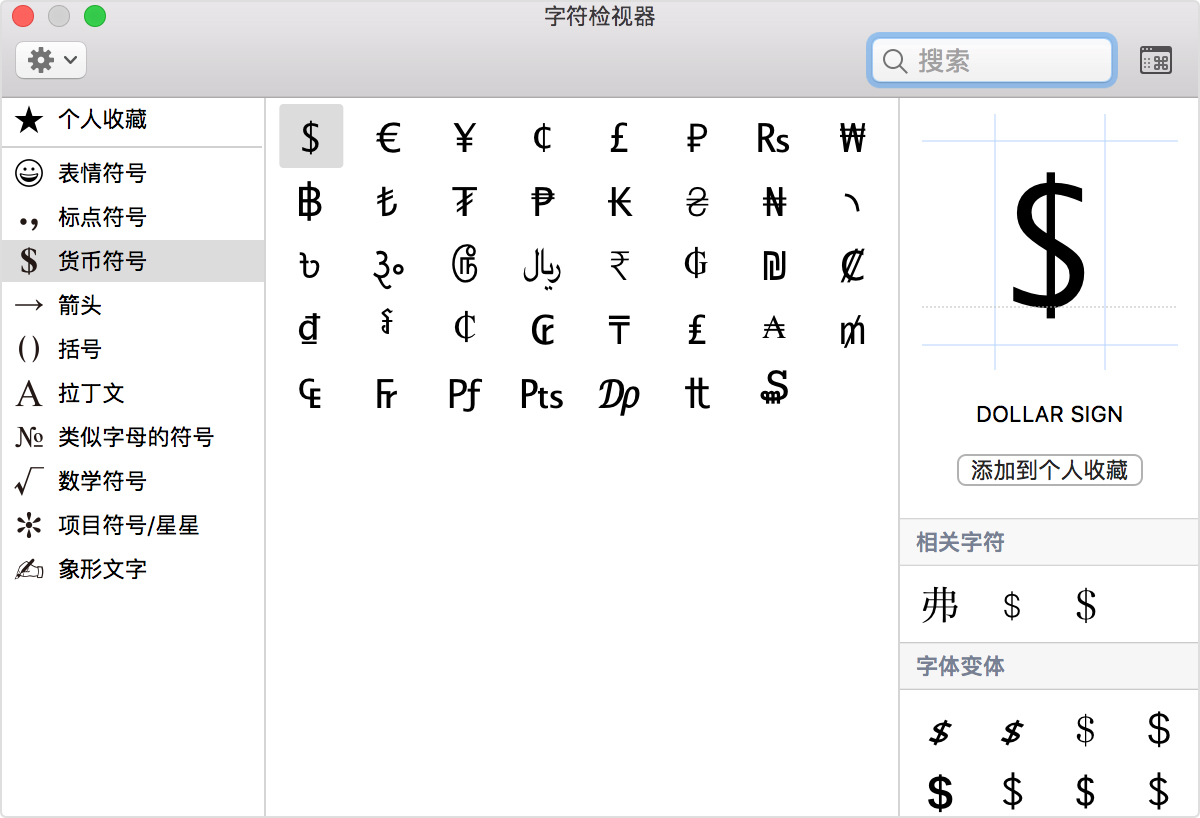
Task: Toggle compact view with top-right window icon
Action: pyautogui.click(x=1155, y=60)
